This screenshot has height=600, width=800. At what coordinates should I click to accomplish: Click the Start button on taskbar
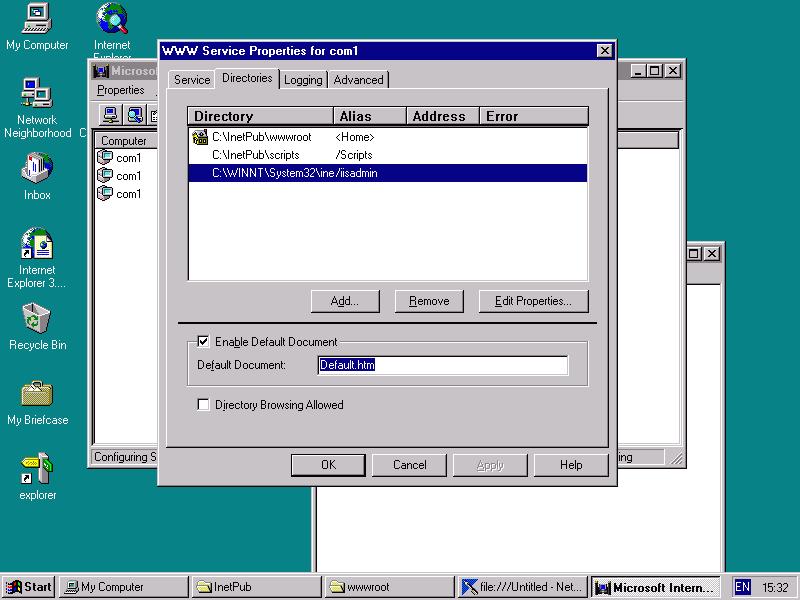[x=28, y=587]
